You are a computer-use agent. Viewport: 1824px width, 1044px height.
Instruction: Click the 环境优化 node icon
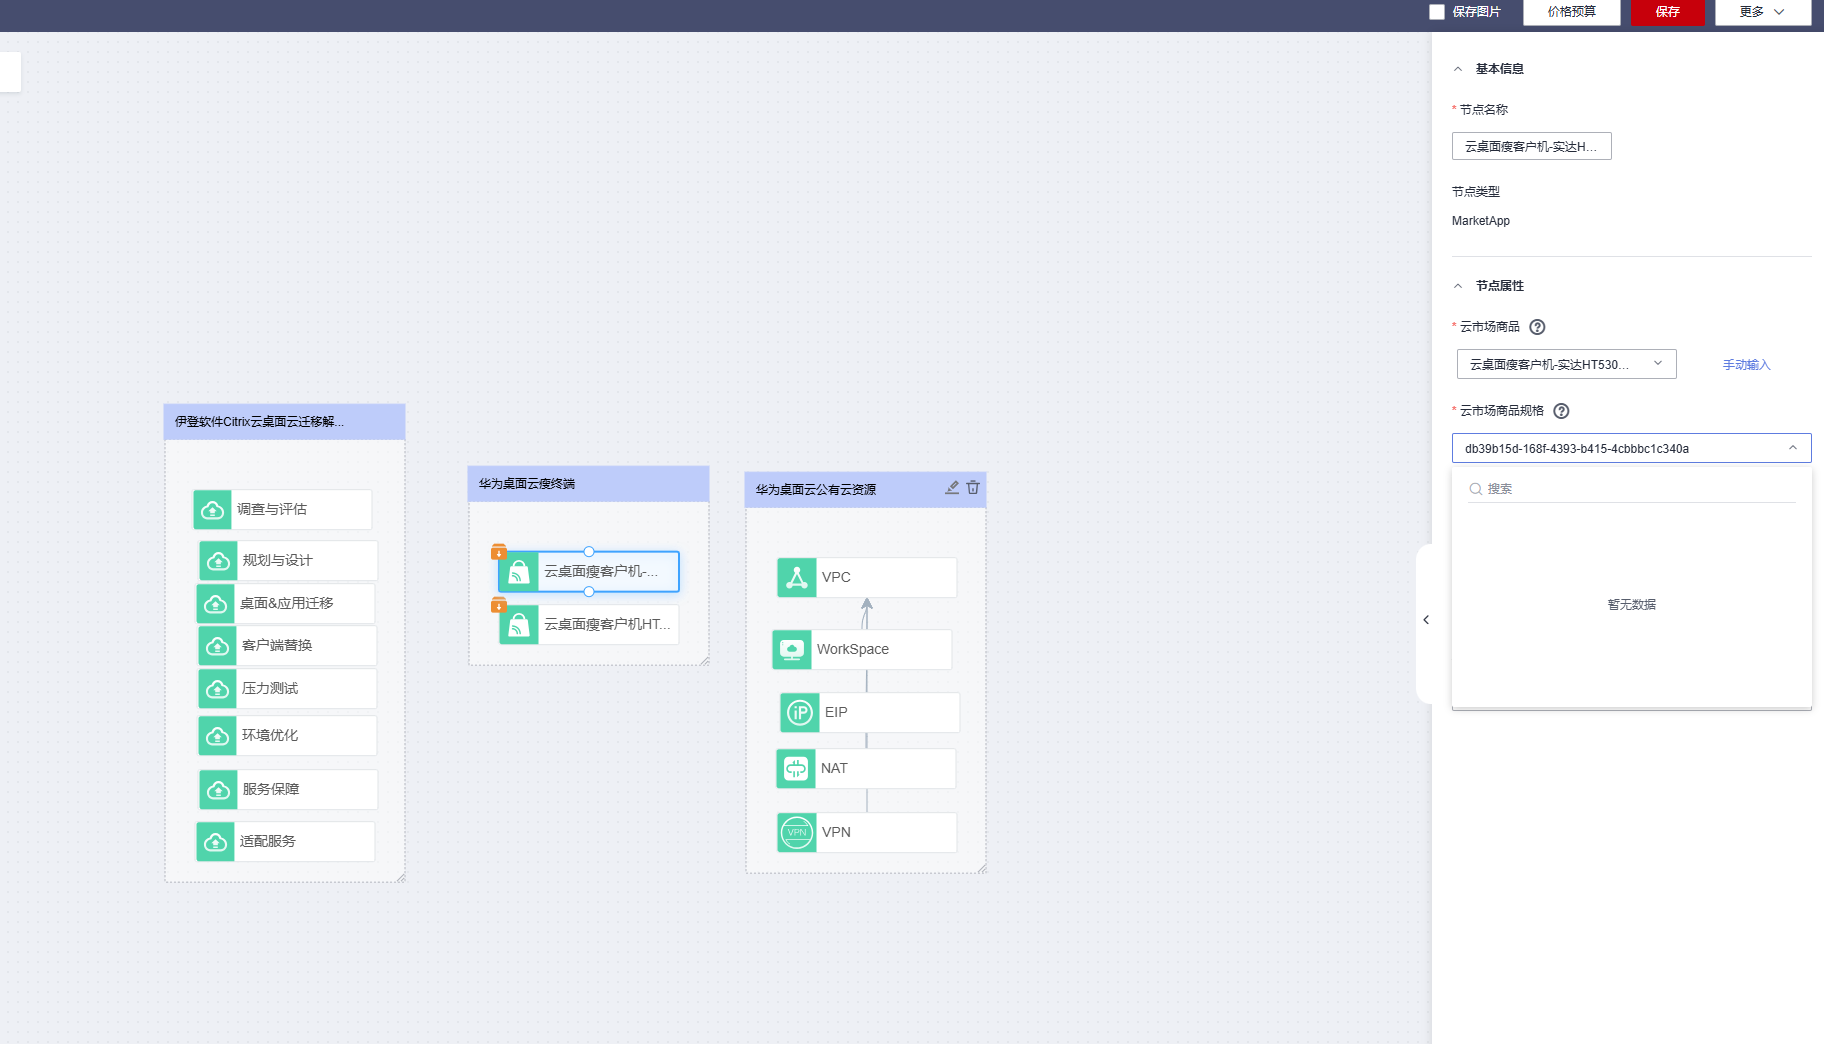218,736
